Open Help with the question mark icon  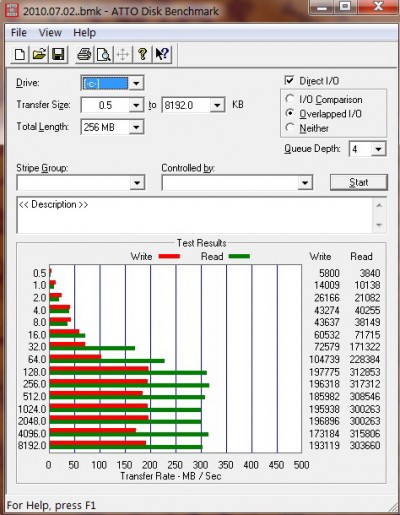143,54
